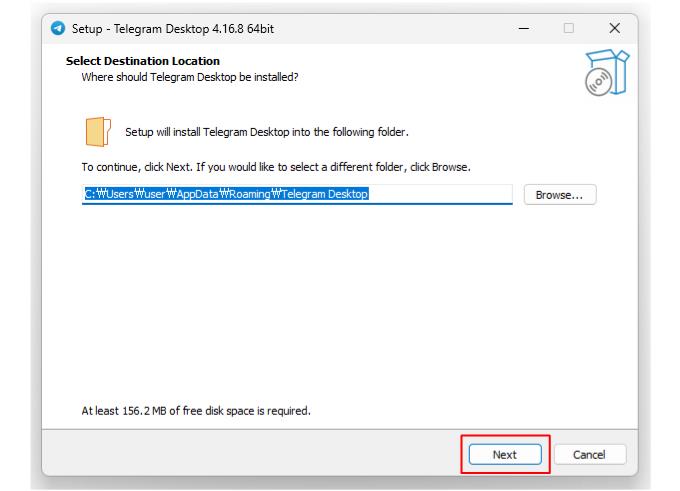Click the Telegram logo in title bar
The height and width of the screenshot is (491, 680).
point(58,28)
